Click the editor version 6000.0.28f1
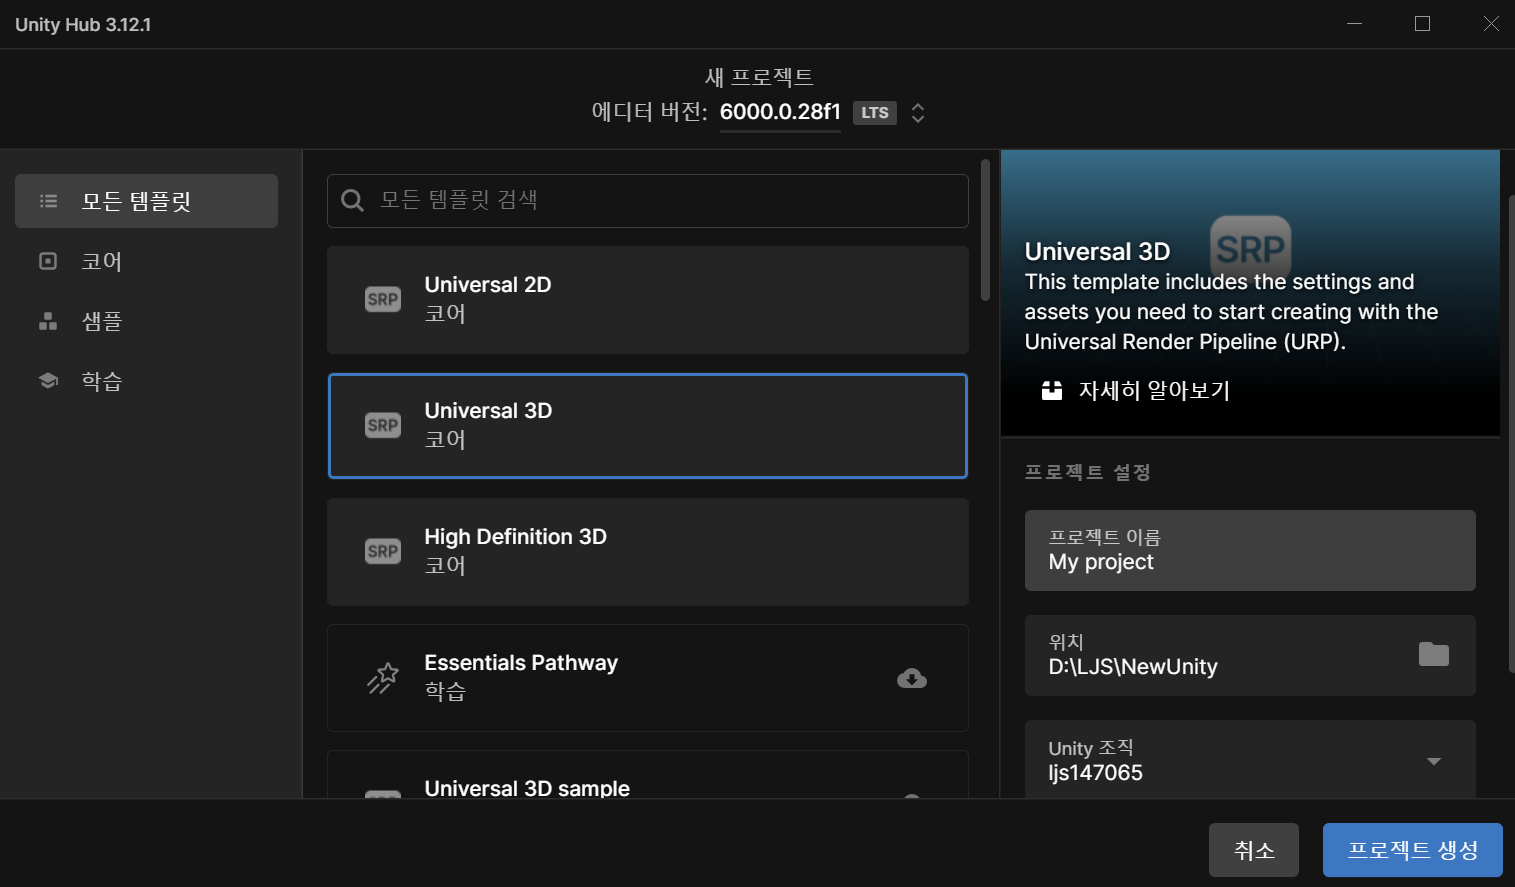The height and width of the screenshot is (887, 1515). (780, 112)
